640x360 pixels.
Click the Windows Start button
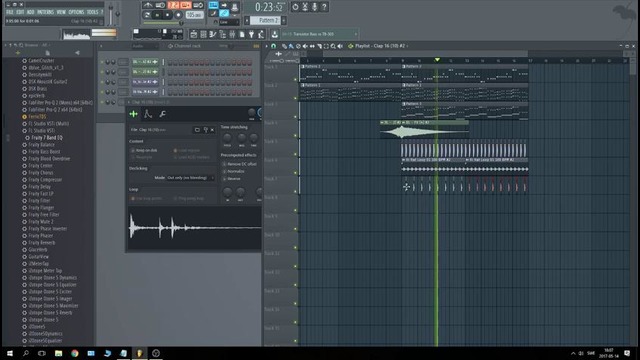click(x=9, y=353)
